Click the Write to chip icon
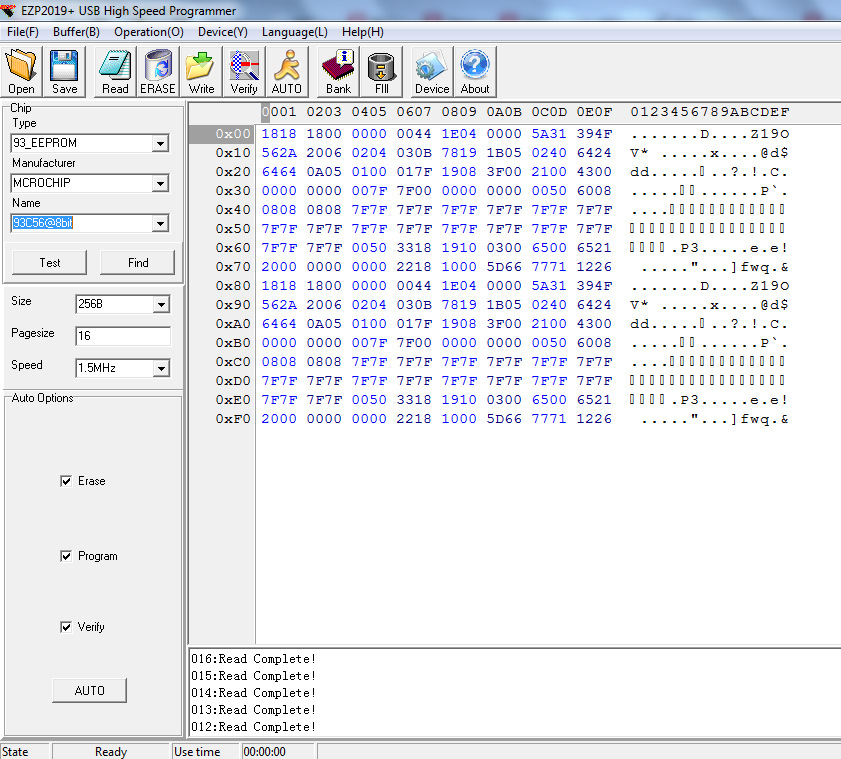Image resolution: width=841 pixels, height=759 pixels. point(201,71)
